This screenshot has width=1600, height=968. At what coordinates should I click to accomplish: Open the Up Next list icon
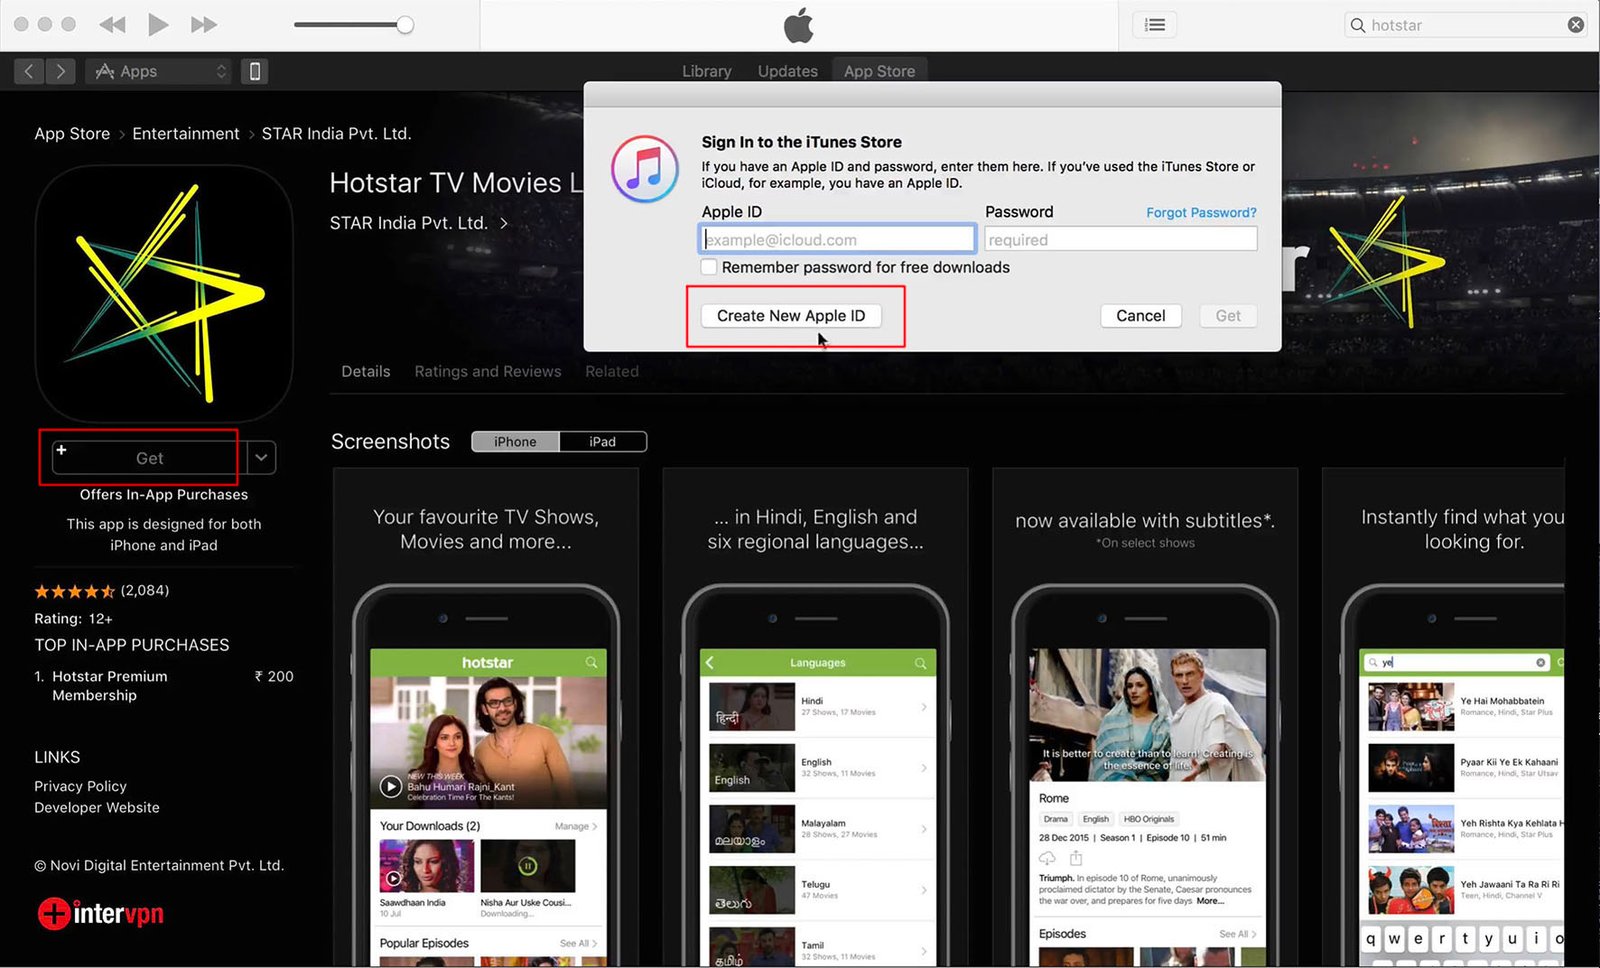pyautogui.click(x=1154, y=25)
